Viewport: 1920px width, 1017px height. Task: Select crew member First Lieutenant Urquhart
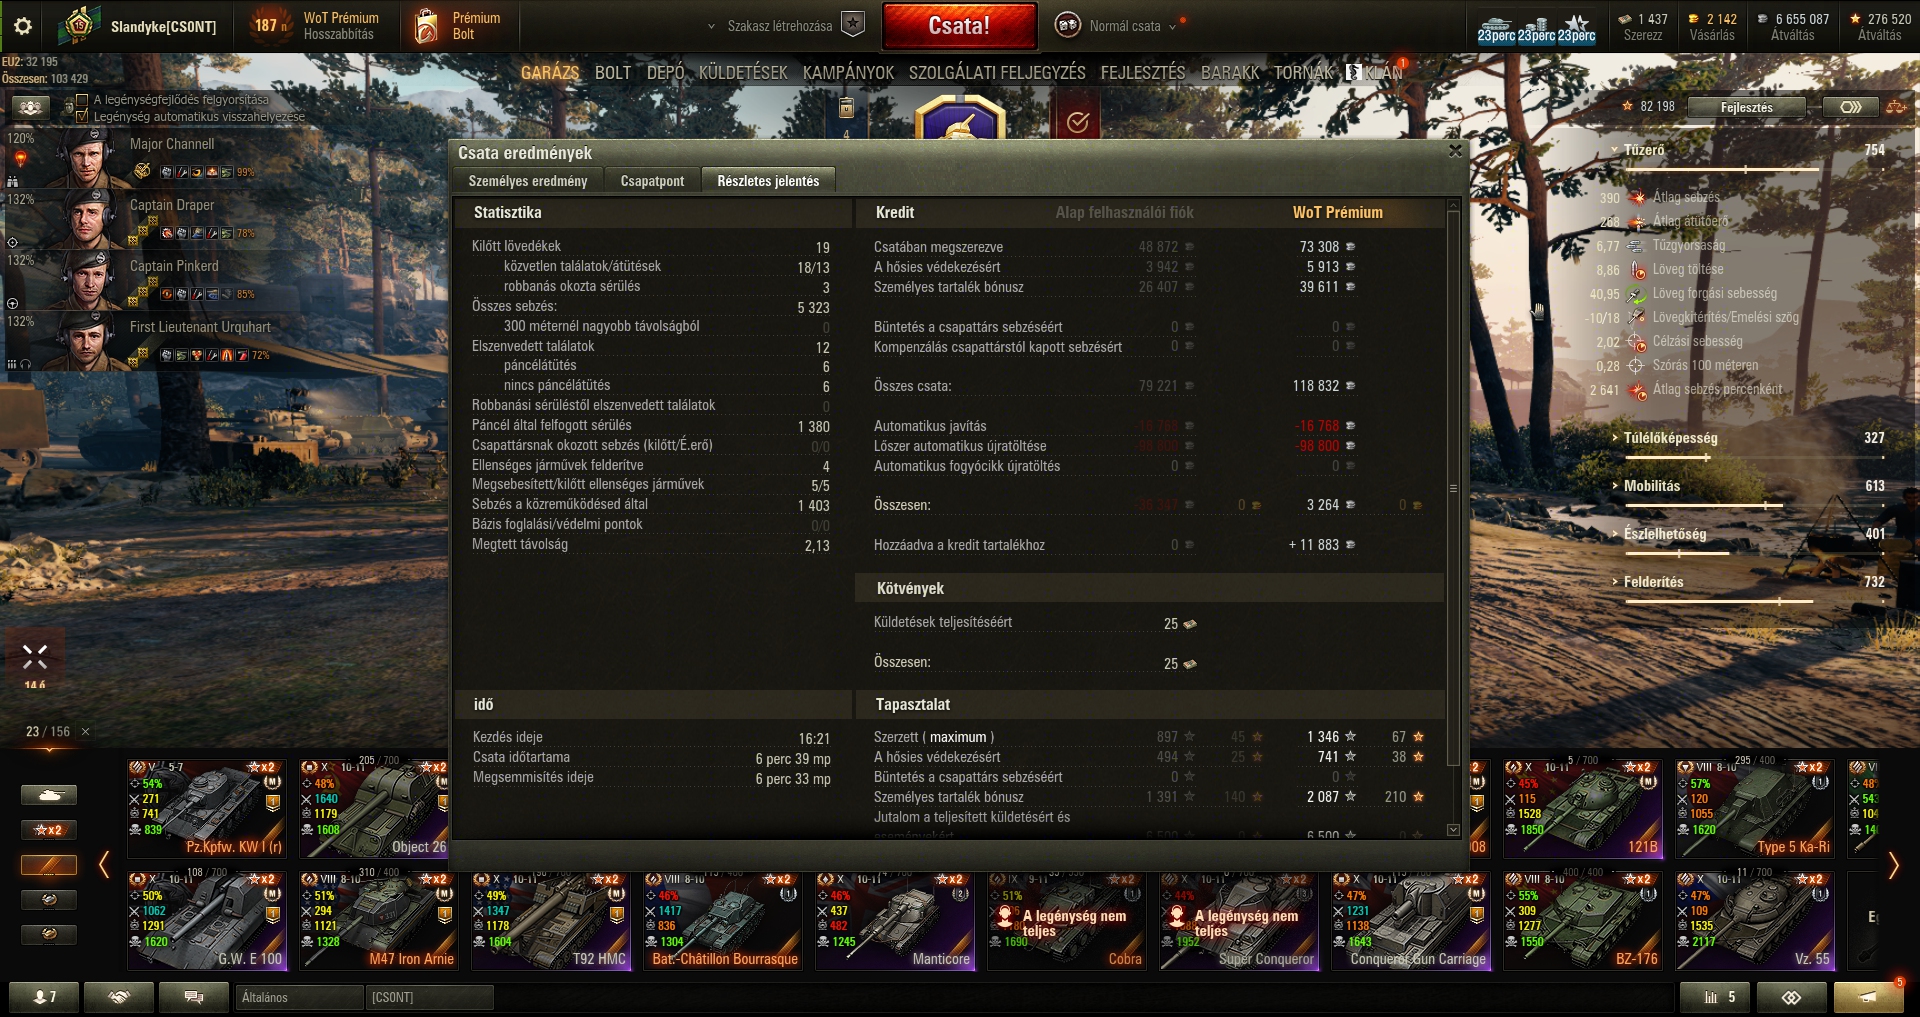click(x=150, y=340)
